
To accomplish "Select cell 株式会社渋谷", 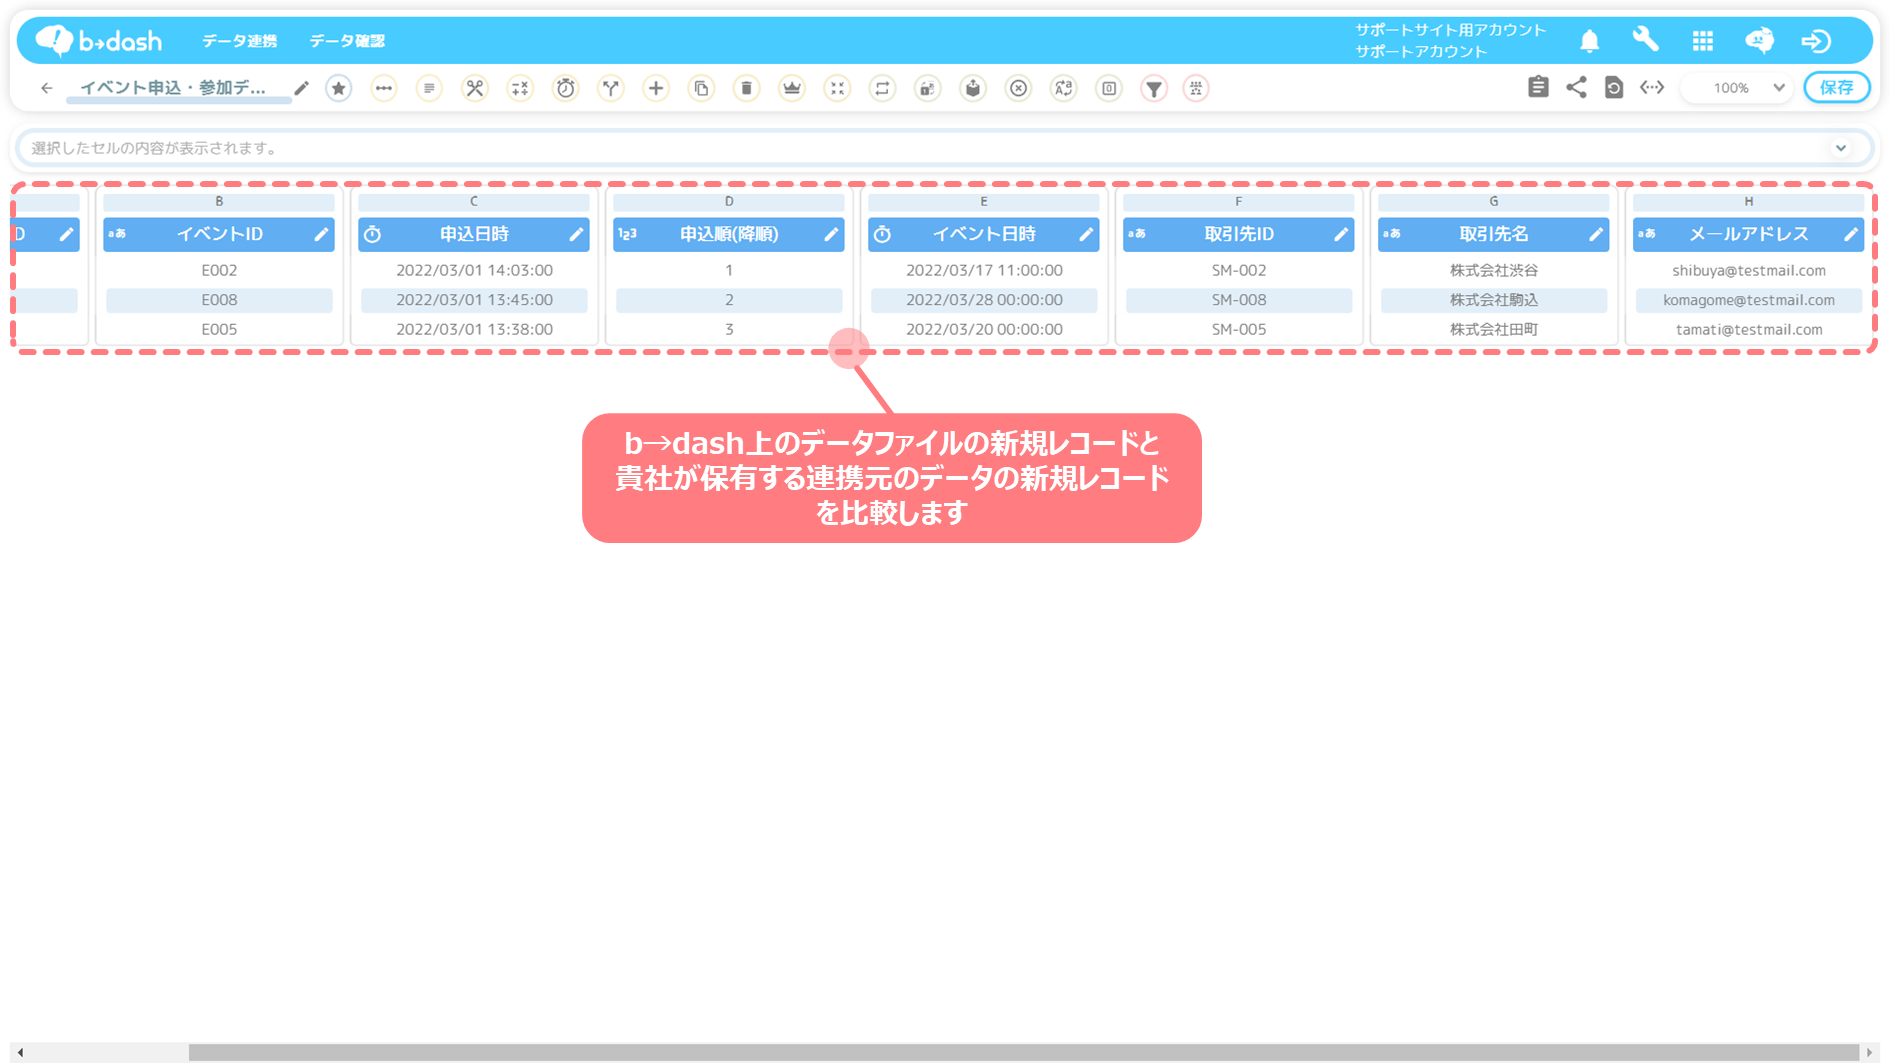I will coord(1494,270).
